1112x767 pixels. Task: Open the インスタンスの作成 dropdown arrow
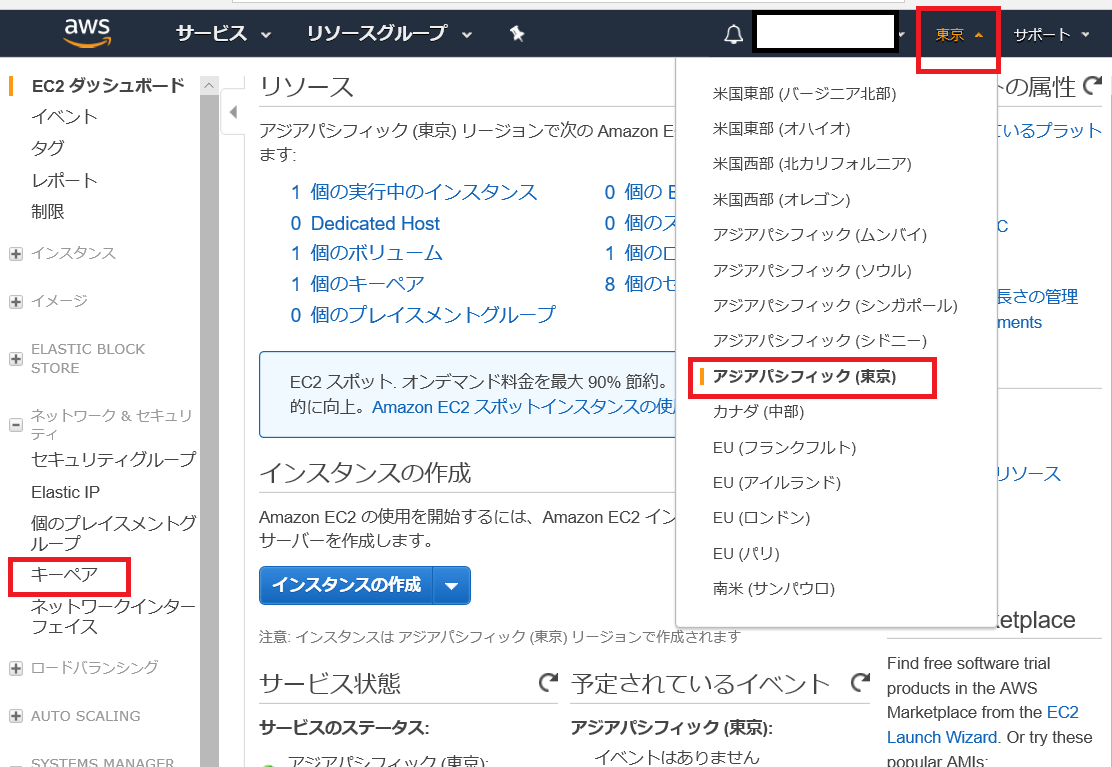tap(452, 586)
